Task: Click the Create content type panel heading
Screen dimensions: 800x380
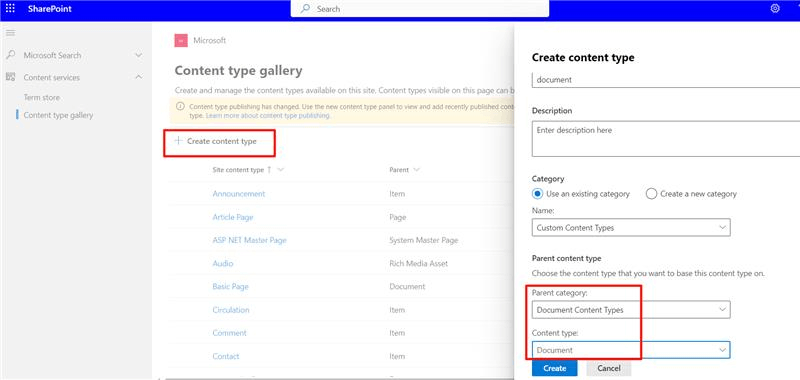Action: 583,58
